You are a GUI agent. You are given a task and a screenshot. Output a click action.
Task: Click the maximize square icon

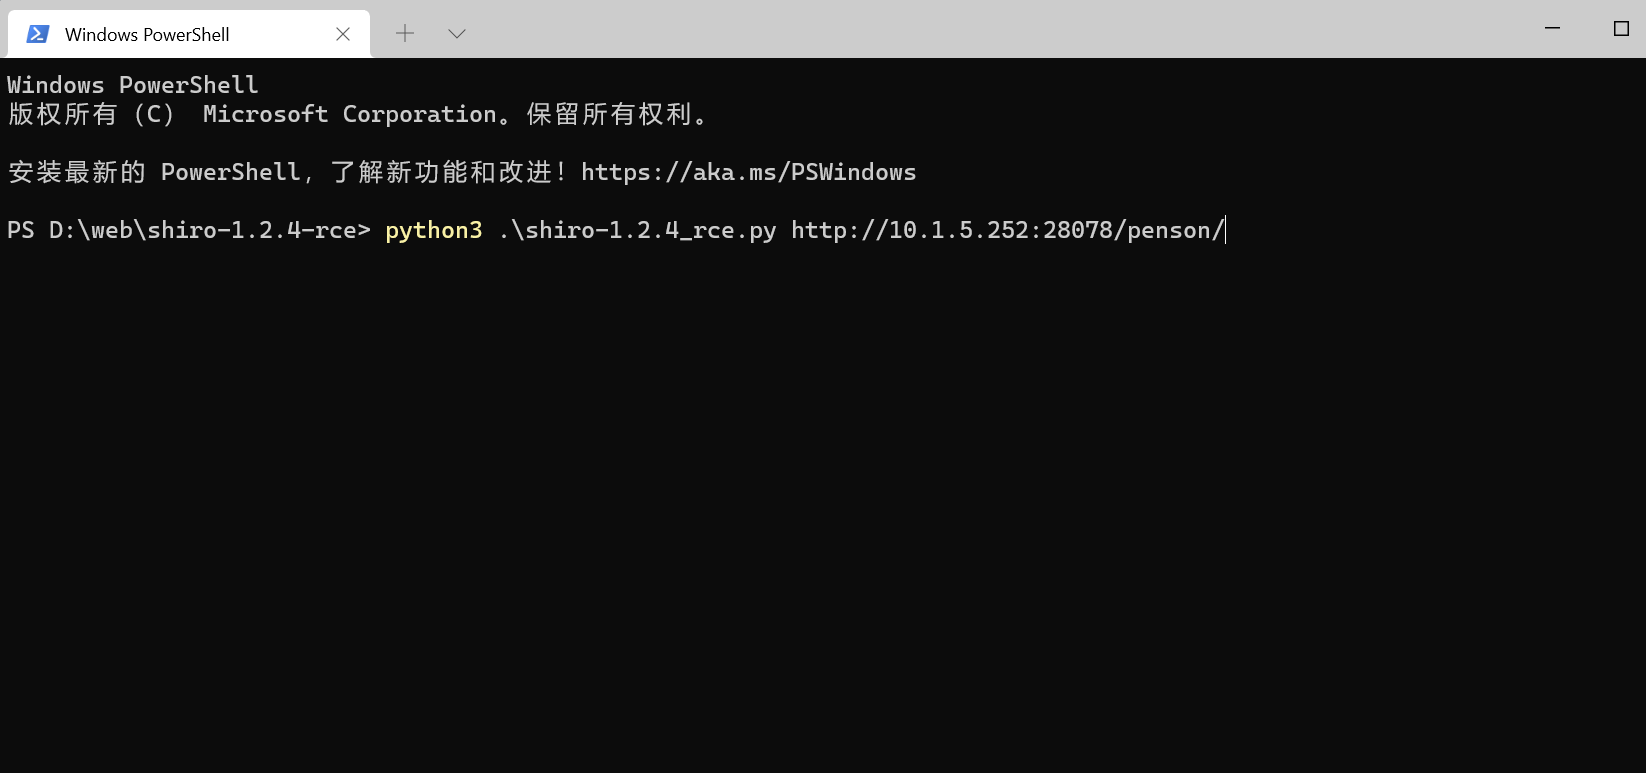tap(1620, 29)
